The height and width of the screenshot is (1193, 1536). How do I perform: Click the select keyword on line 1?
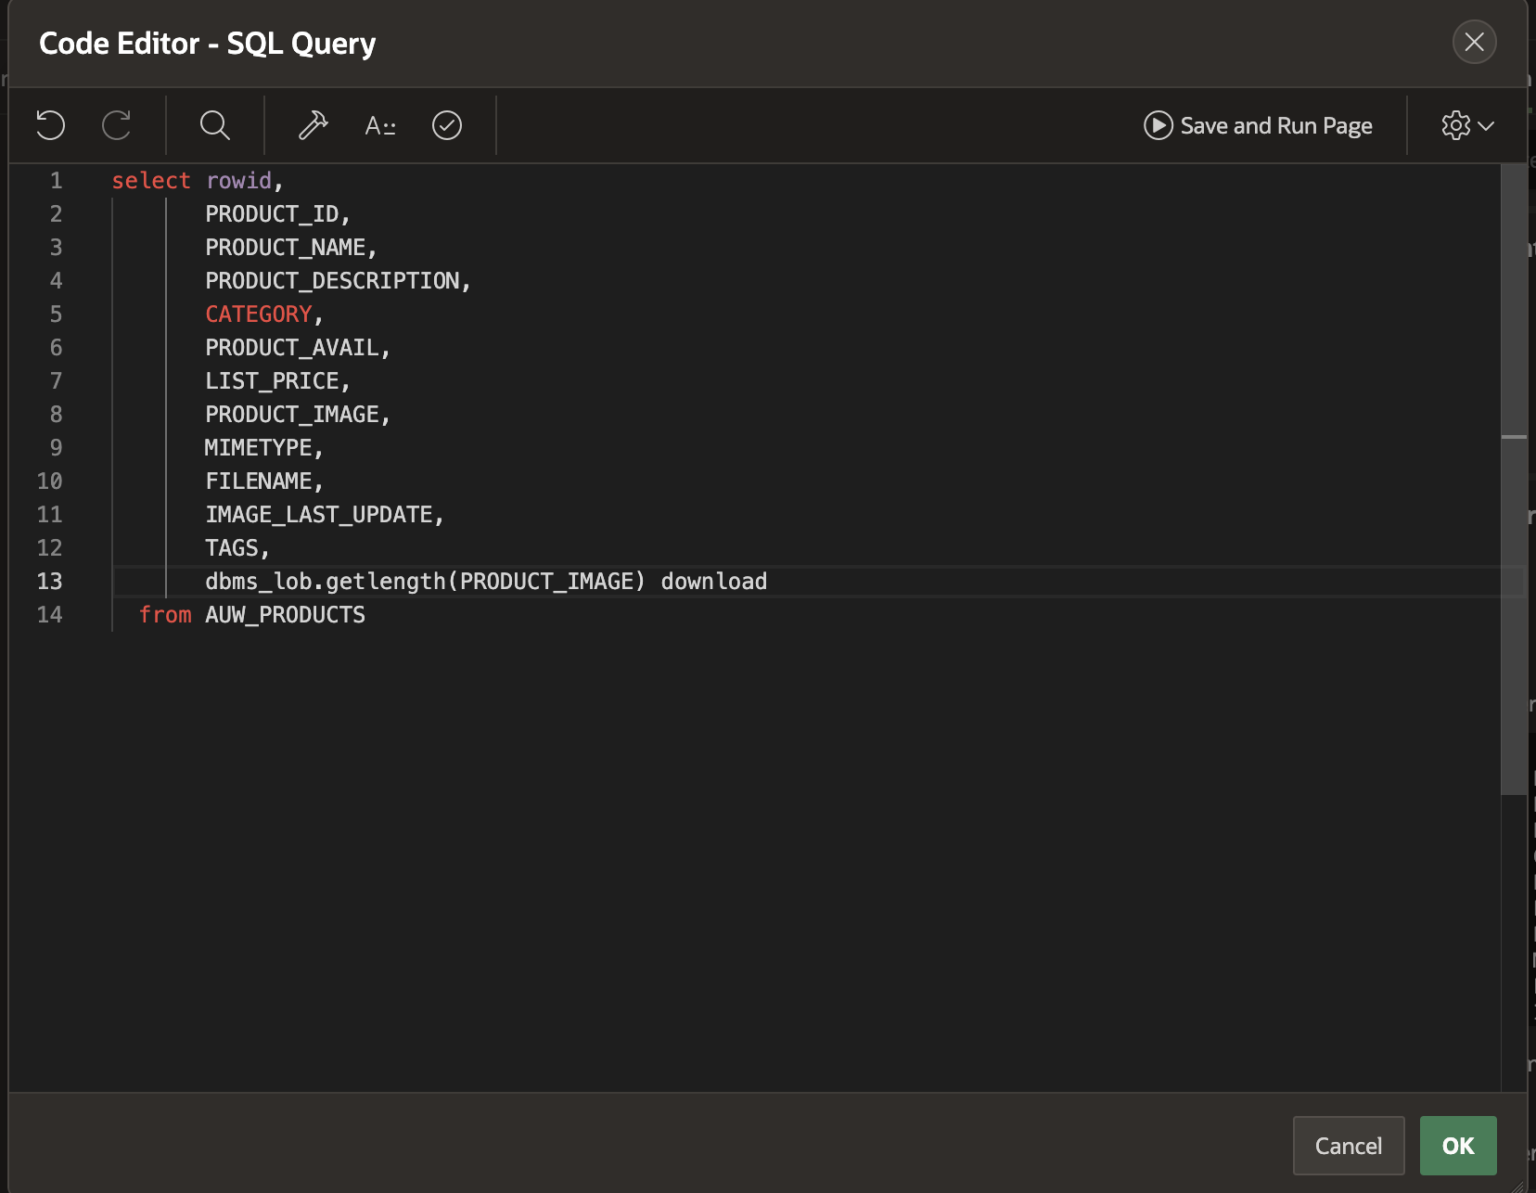coord(151,180)
